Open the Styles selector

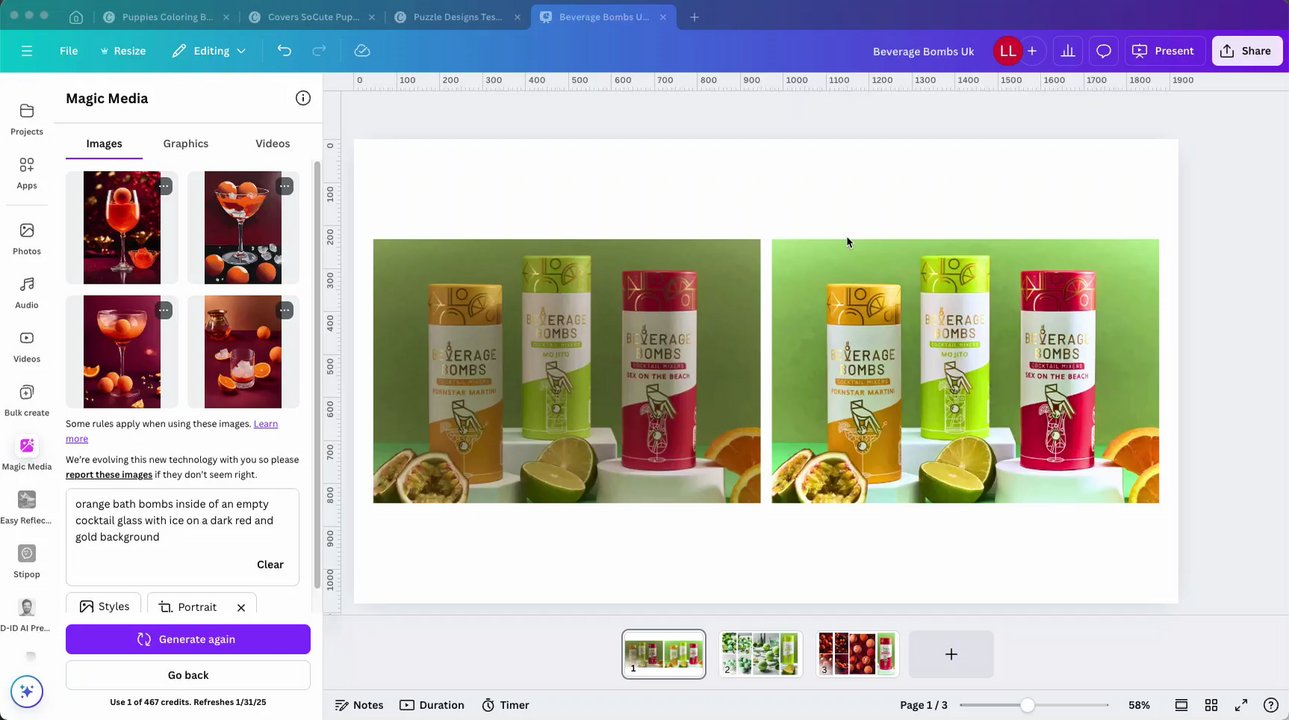coord(104,606)
